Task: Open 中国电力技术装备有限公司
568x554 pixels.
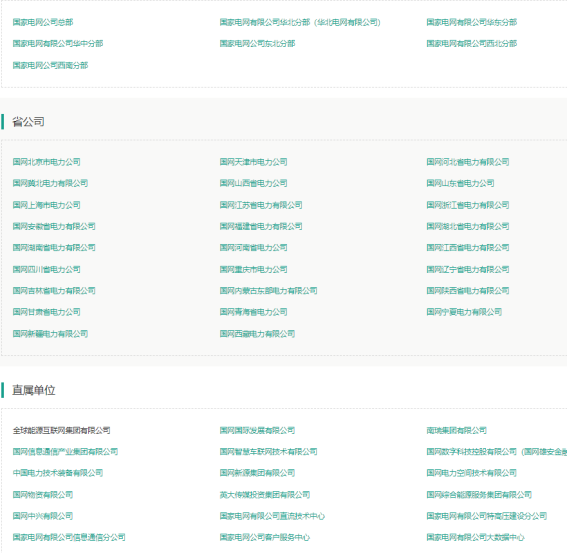Action: pos(58,473)
